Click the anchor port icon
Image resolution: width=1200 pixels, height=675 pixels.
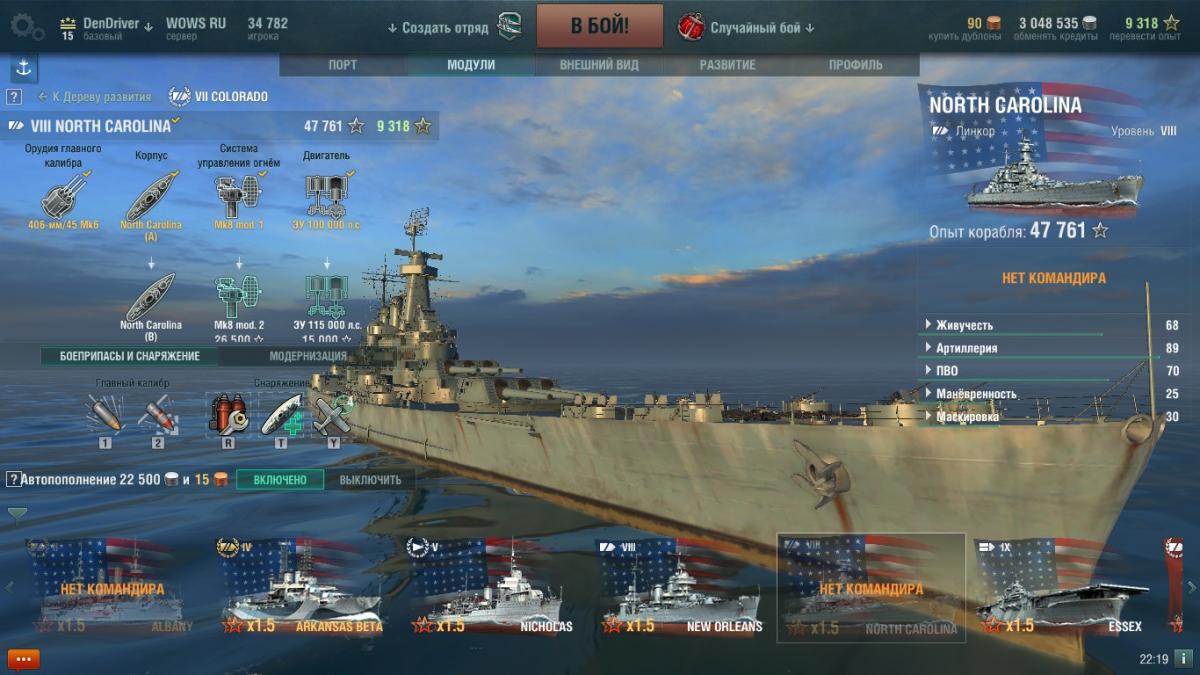[x=24, y=69]
